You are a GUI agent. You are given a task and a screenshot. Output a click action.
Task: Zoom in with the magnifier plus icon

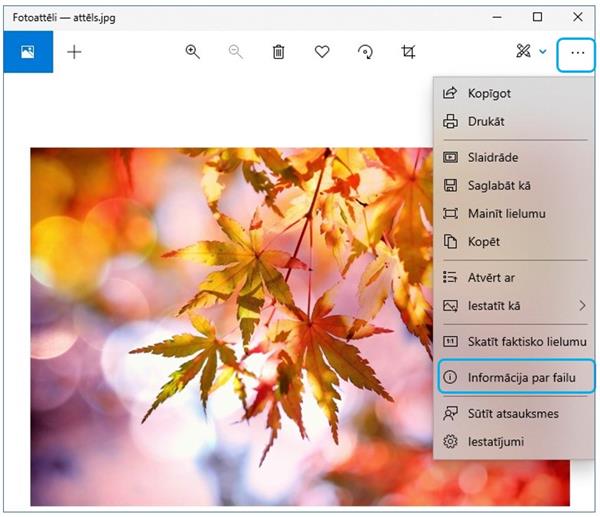192,52
